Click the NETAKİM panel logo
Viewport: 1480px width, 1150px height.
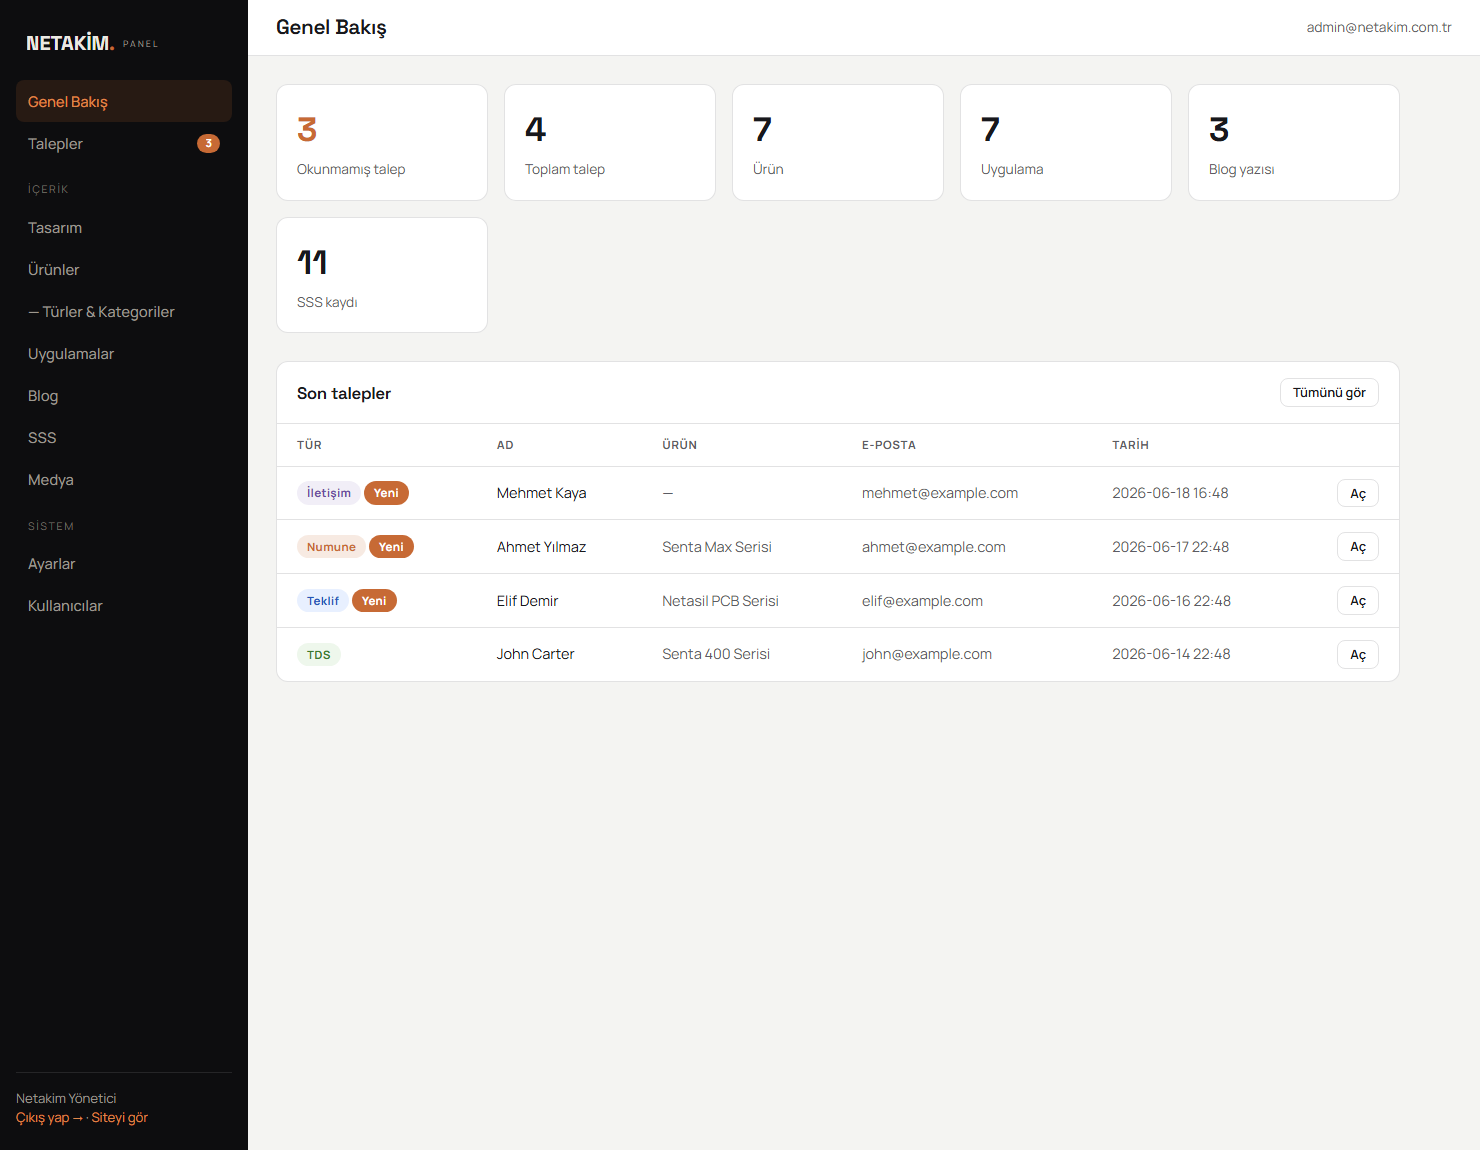92,43
